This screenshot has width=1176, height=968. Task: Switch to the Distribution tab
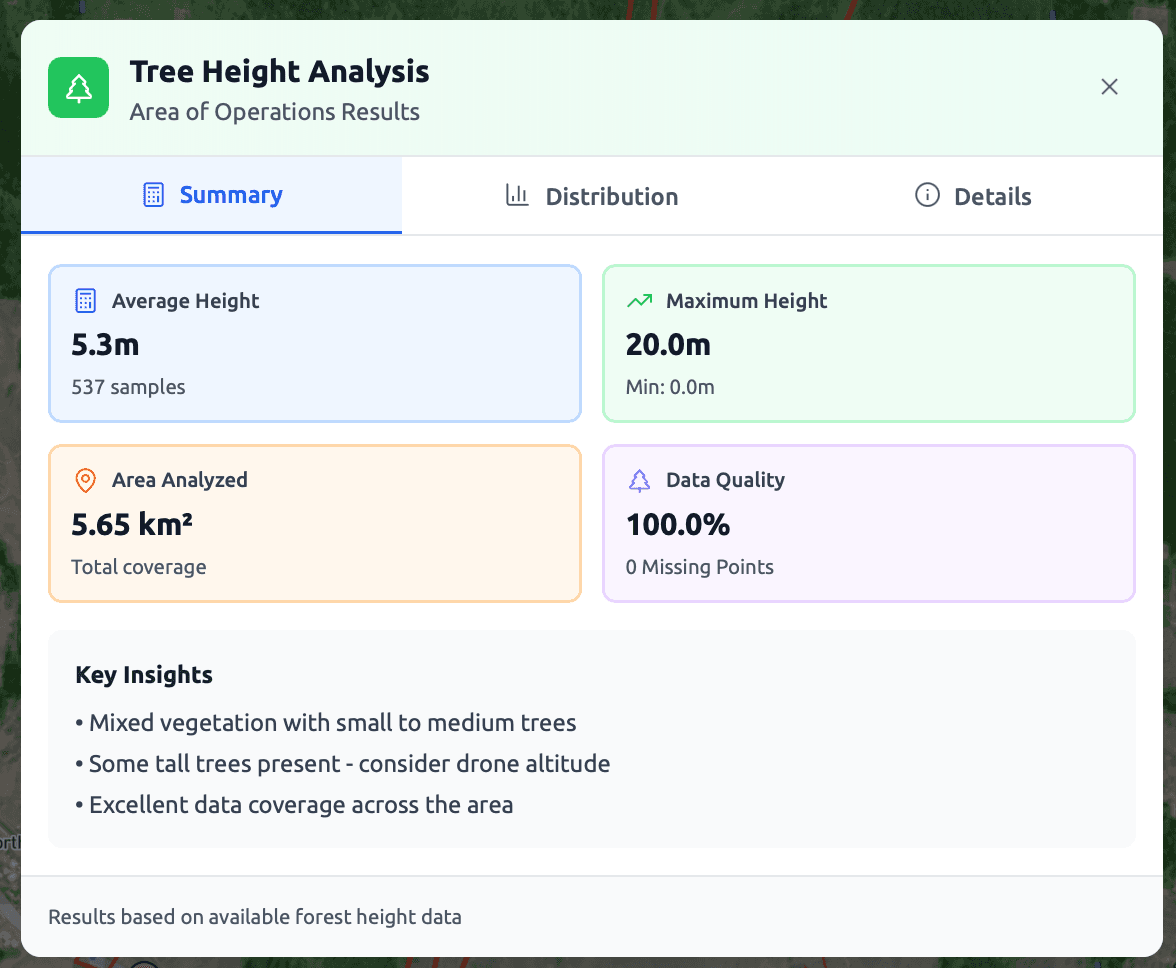(591, 195)
